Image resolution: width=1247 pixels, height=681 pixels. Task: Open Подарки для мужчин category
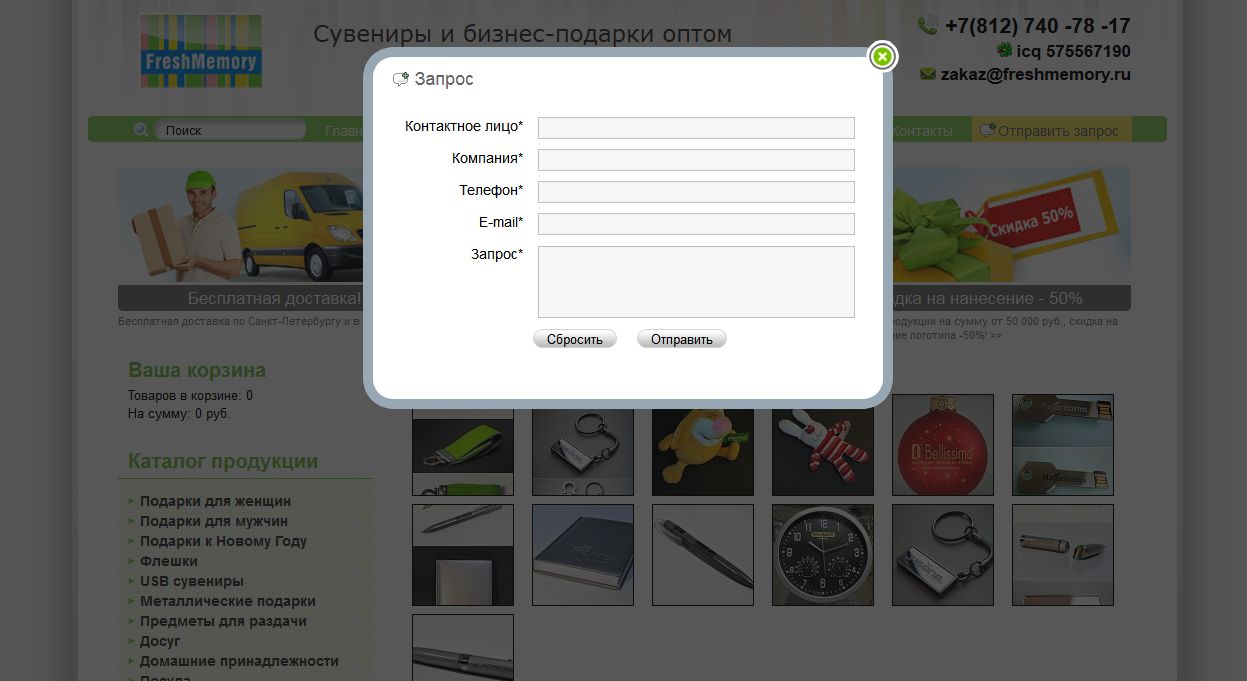pos(214,521)
